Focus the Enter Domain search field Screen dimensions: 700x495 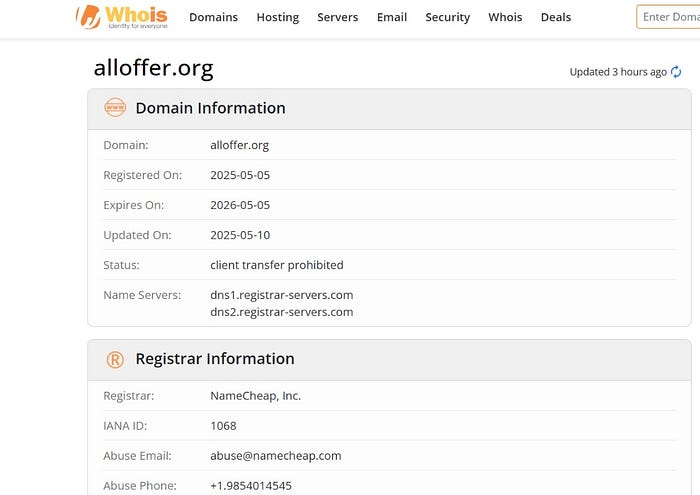tap(668, 17)
